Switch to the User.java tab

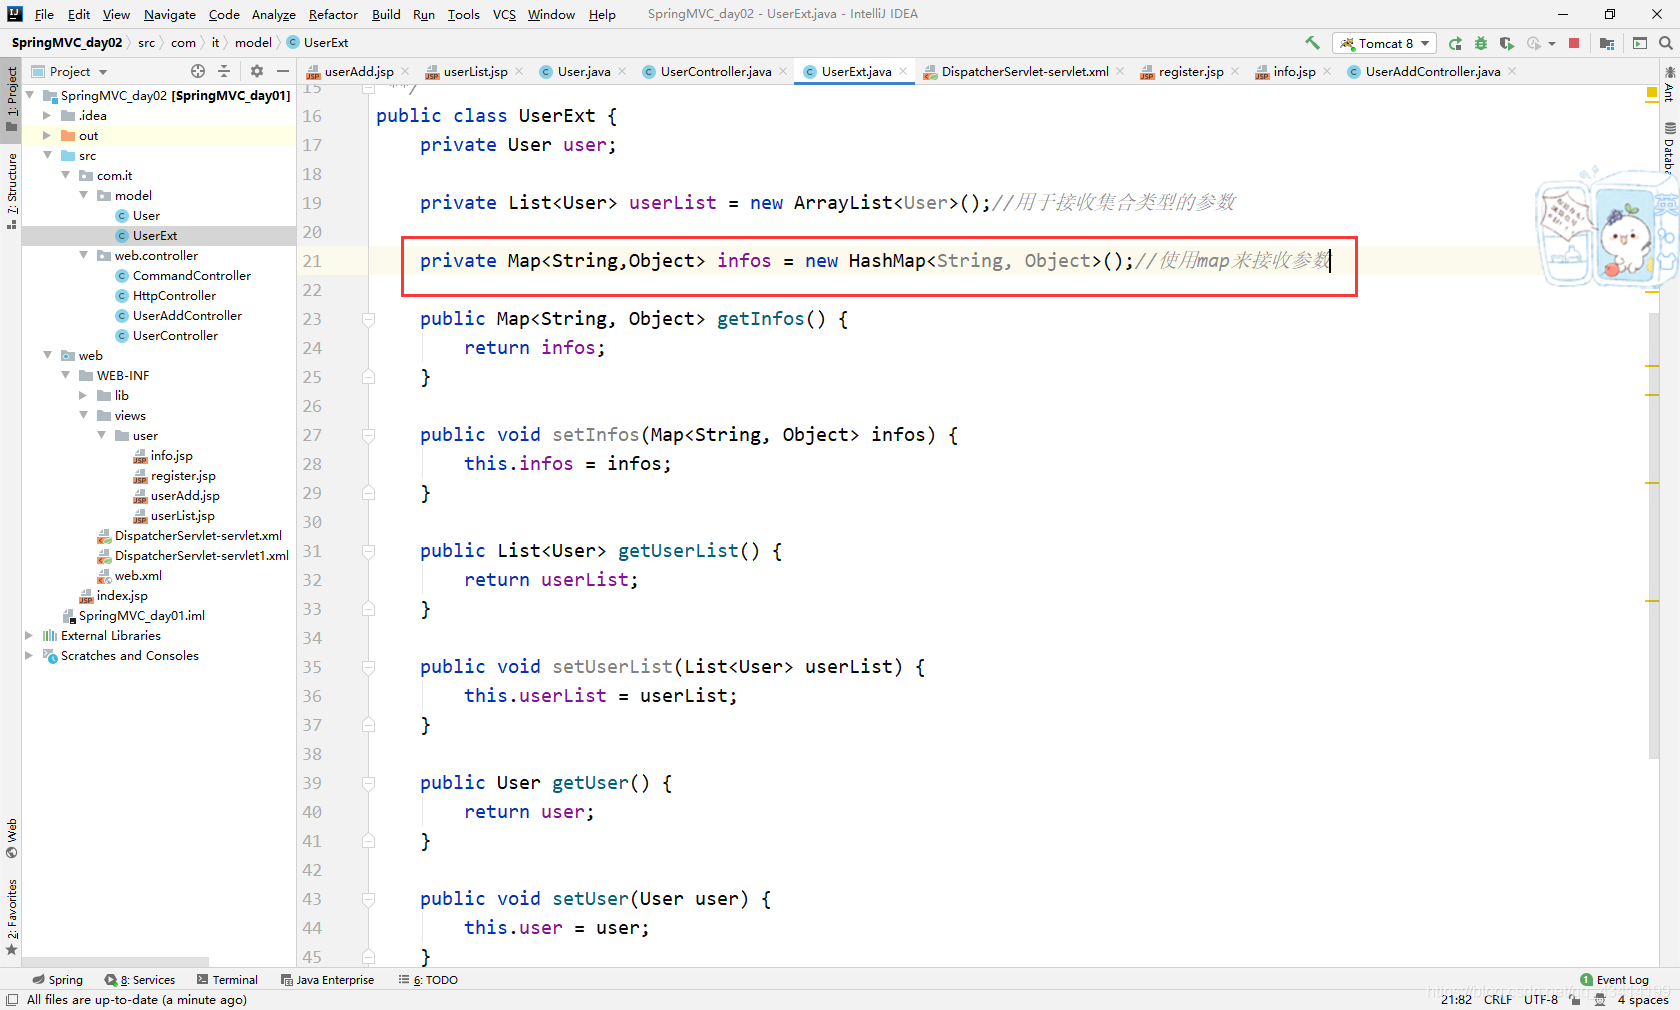[x=583, y=71]
